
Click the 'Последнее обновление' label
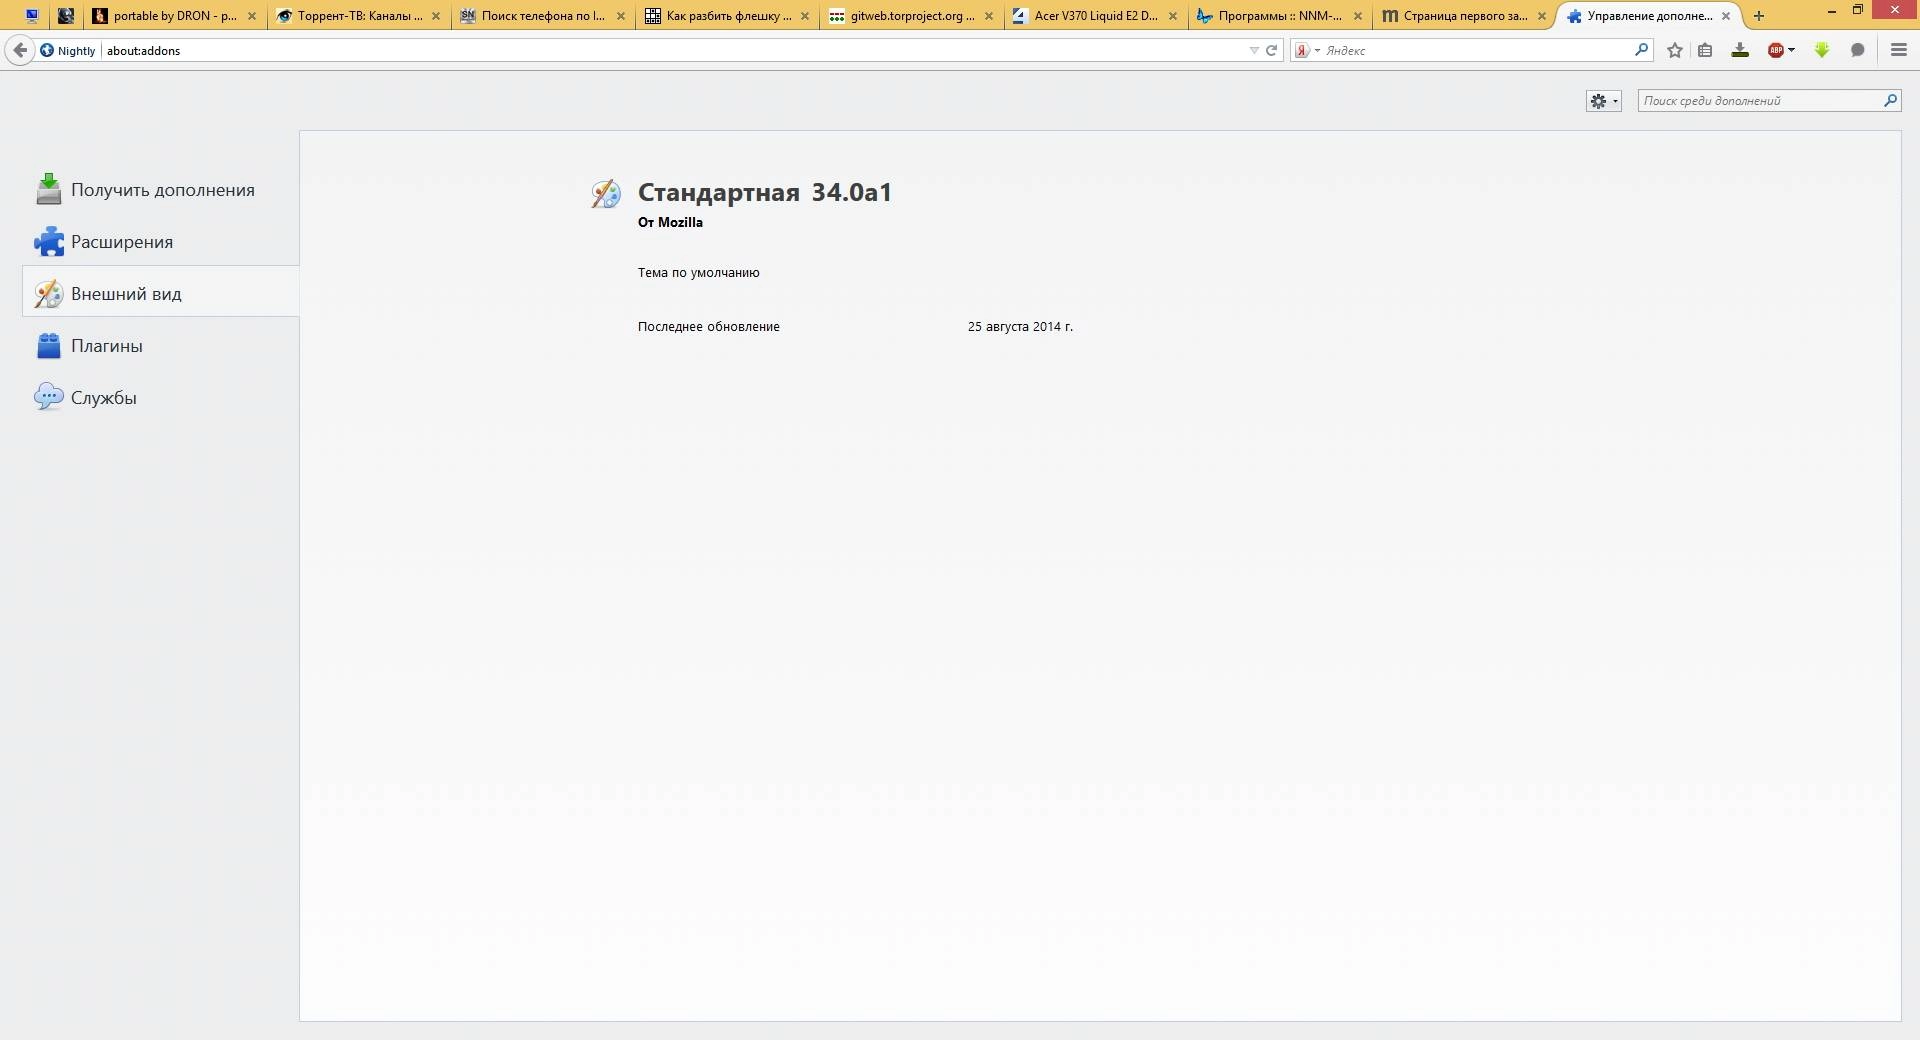click(x=709, y=326)
